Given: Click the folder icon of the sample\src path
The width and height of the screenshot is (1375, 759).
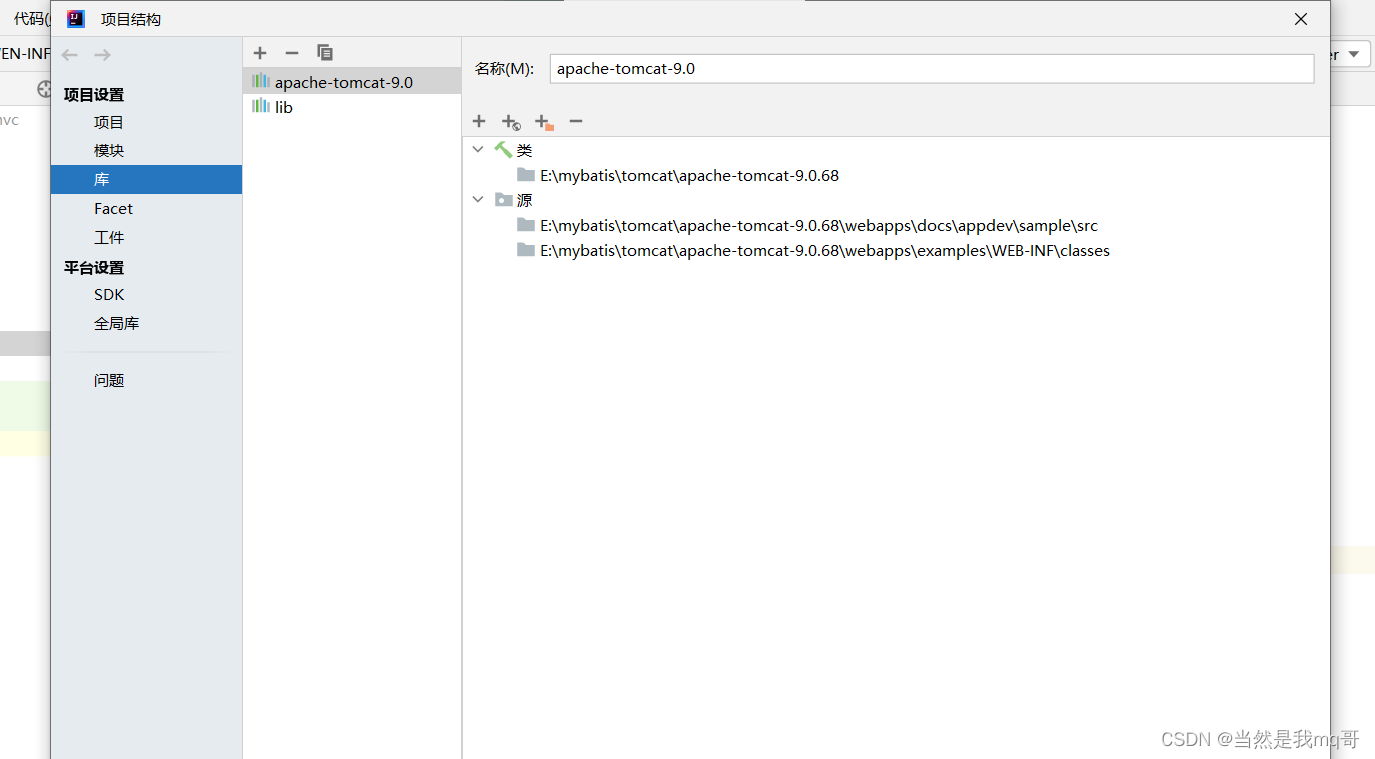Looking at the screenshot, I should pyautogui.click(x=526, y=225).
